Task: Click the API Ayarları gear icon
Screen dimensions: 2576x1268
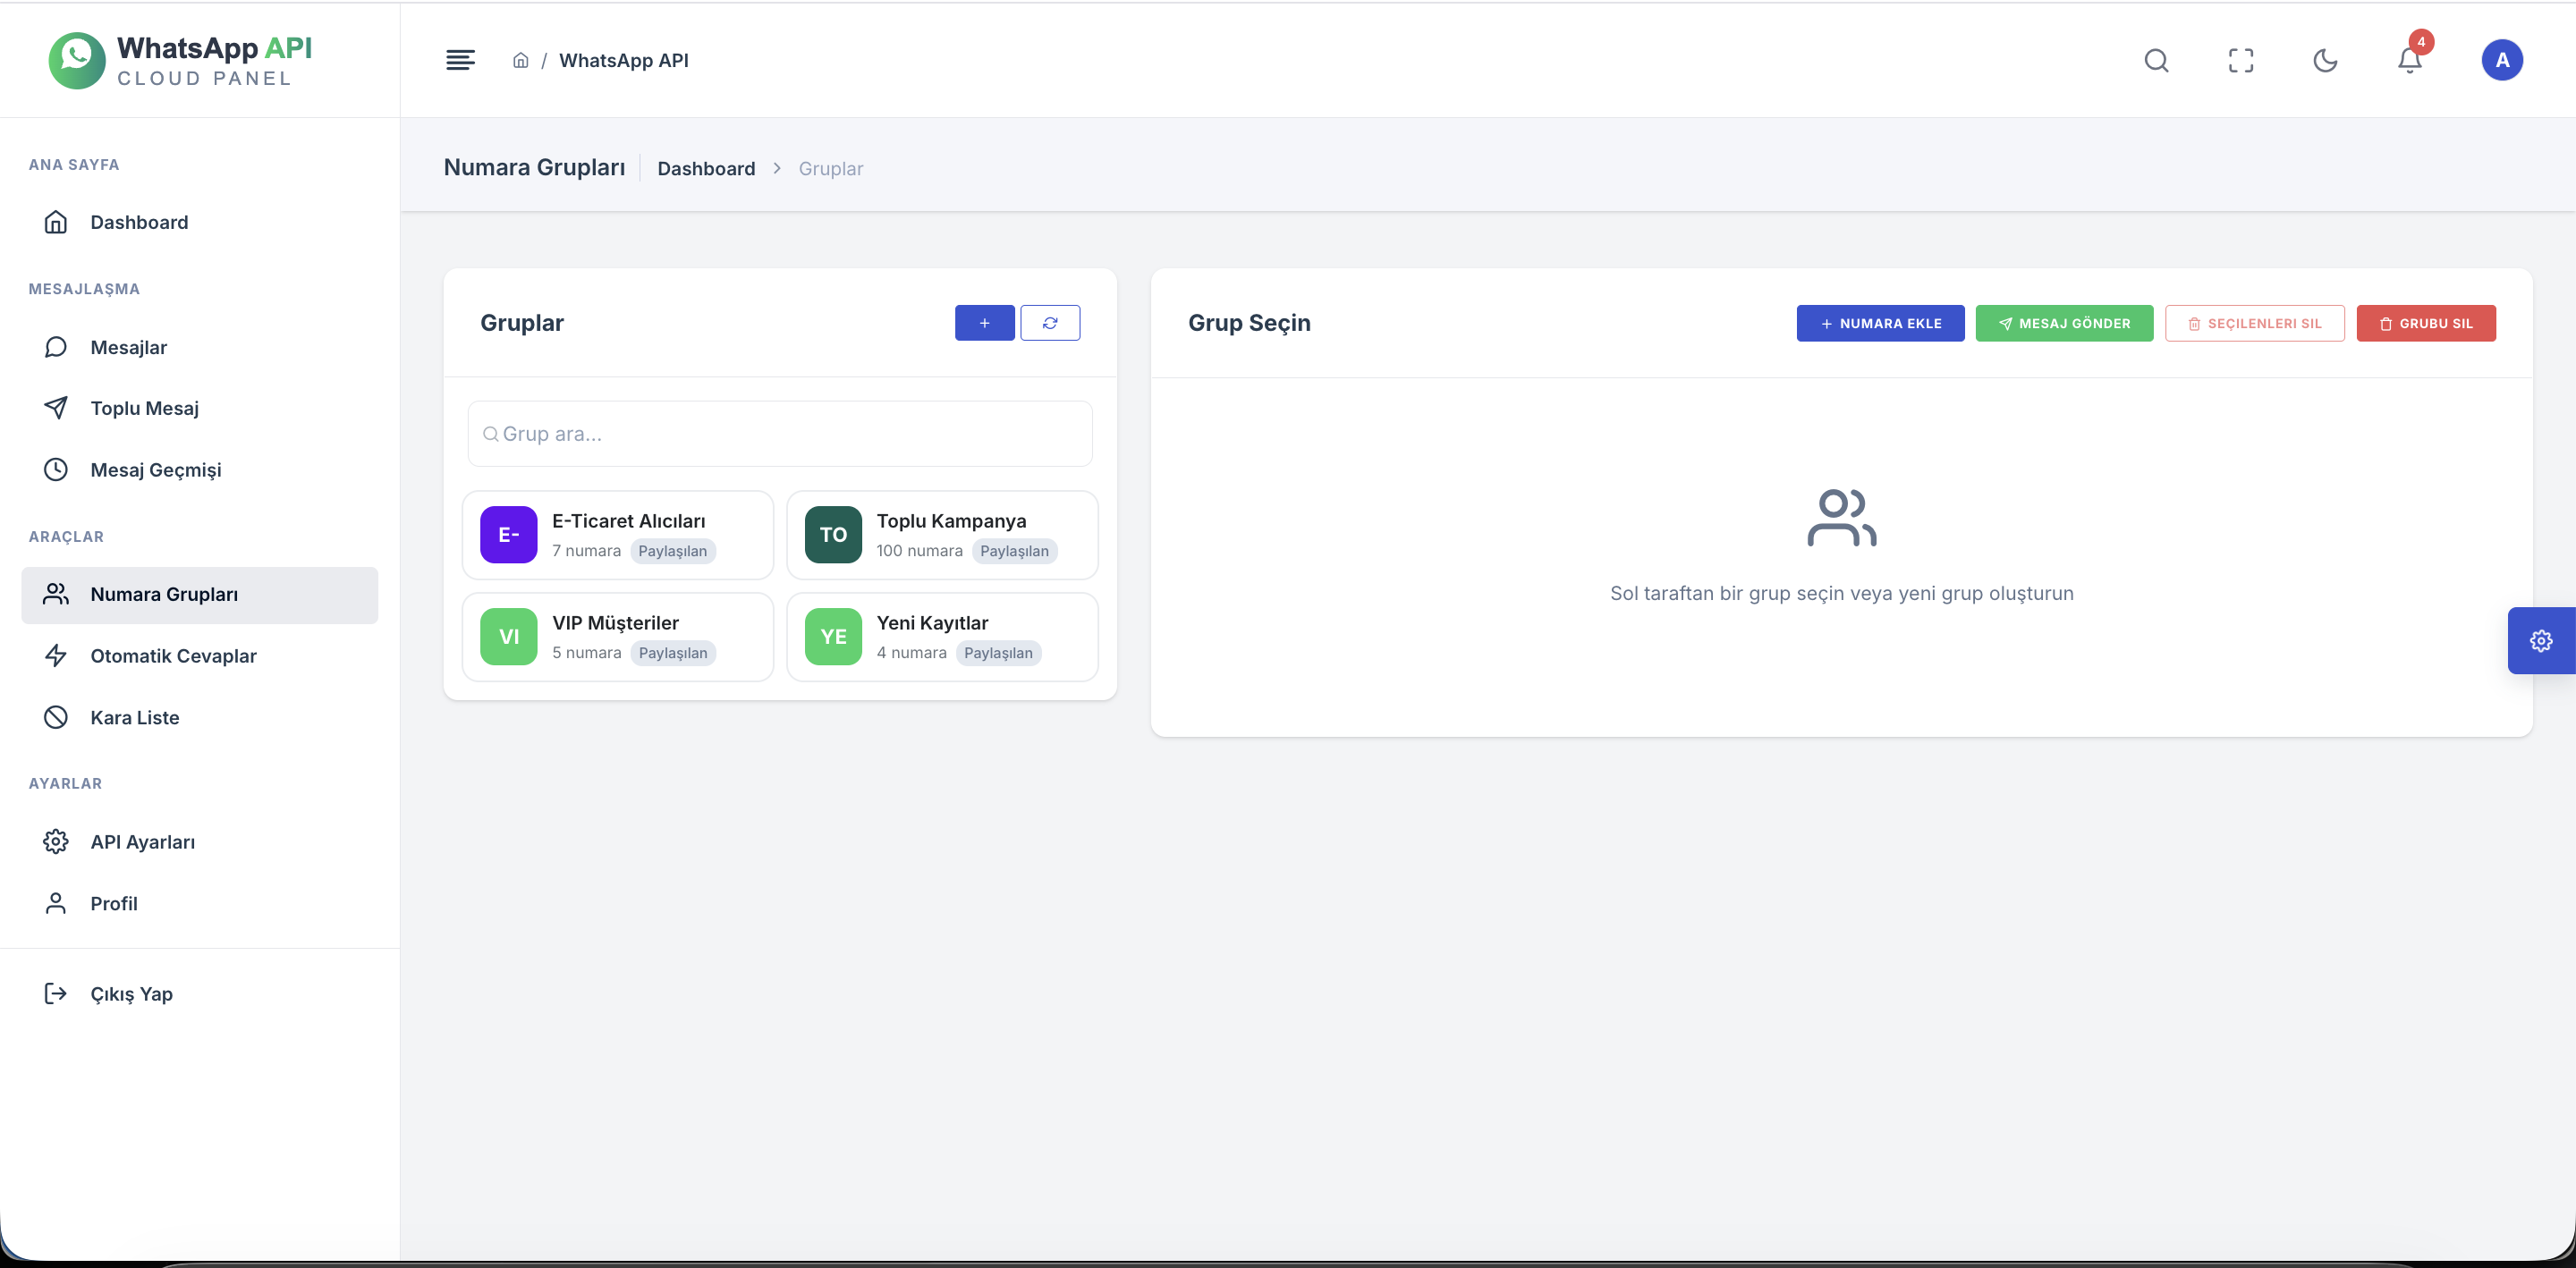Action: (56, 842)
